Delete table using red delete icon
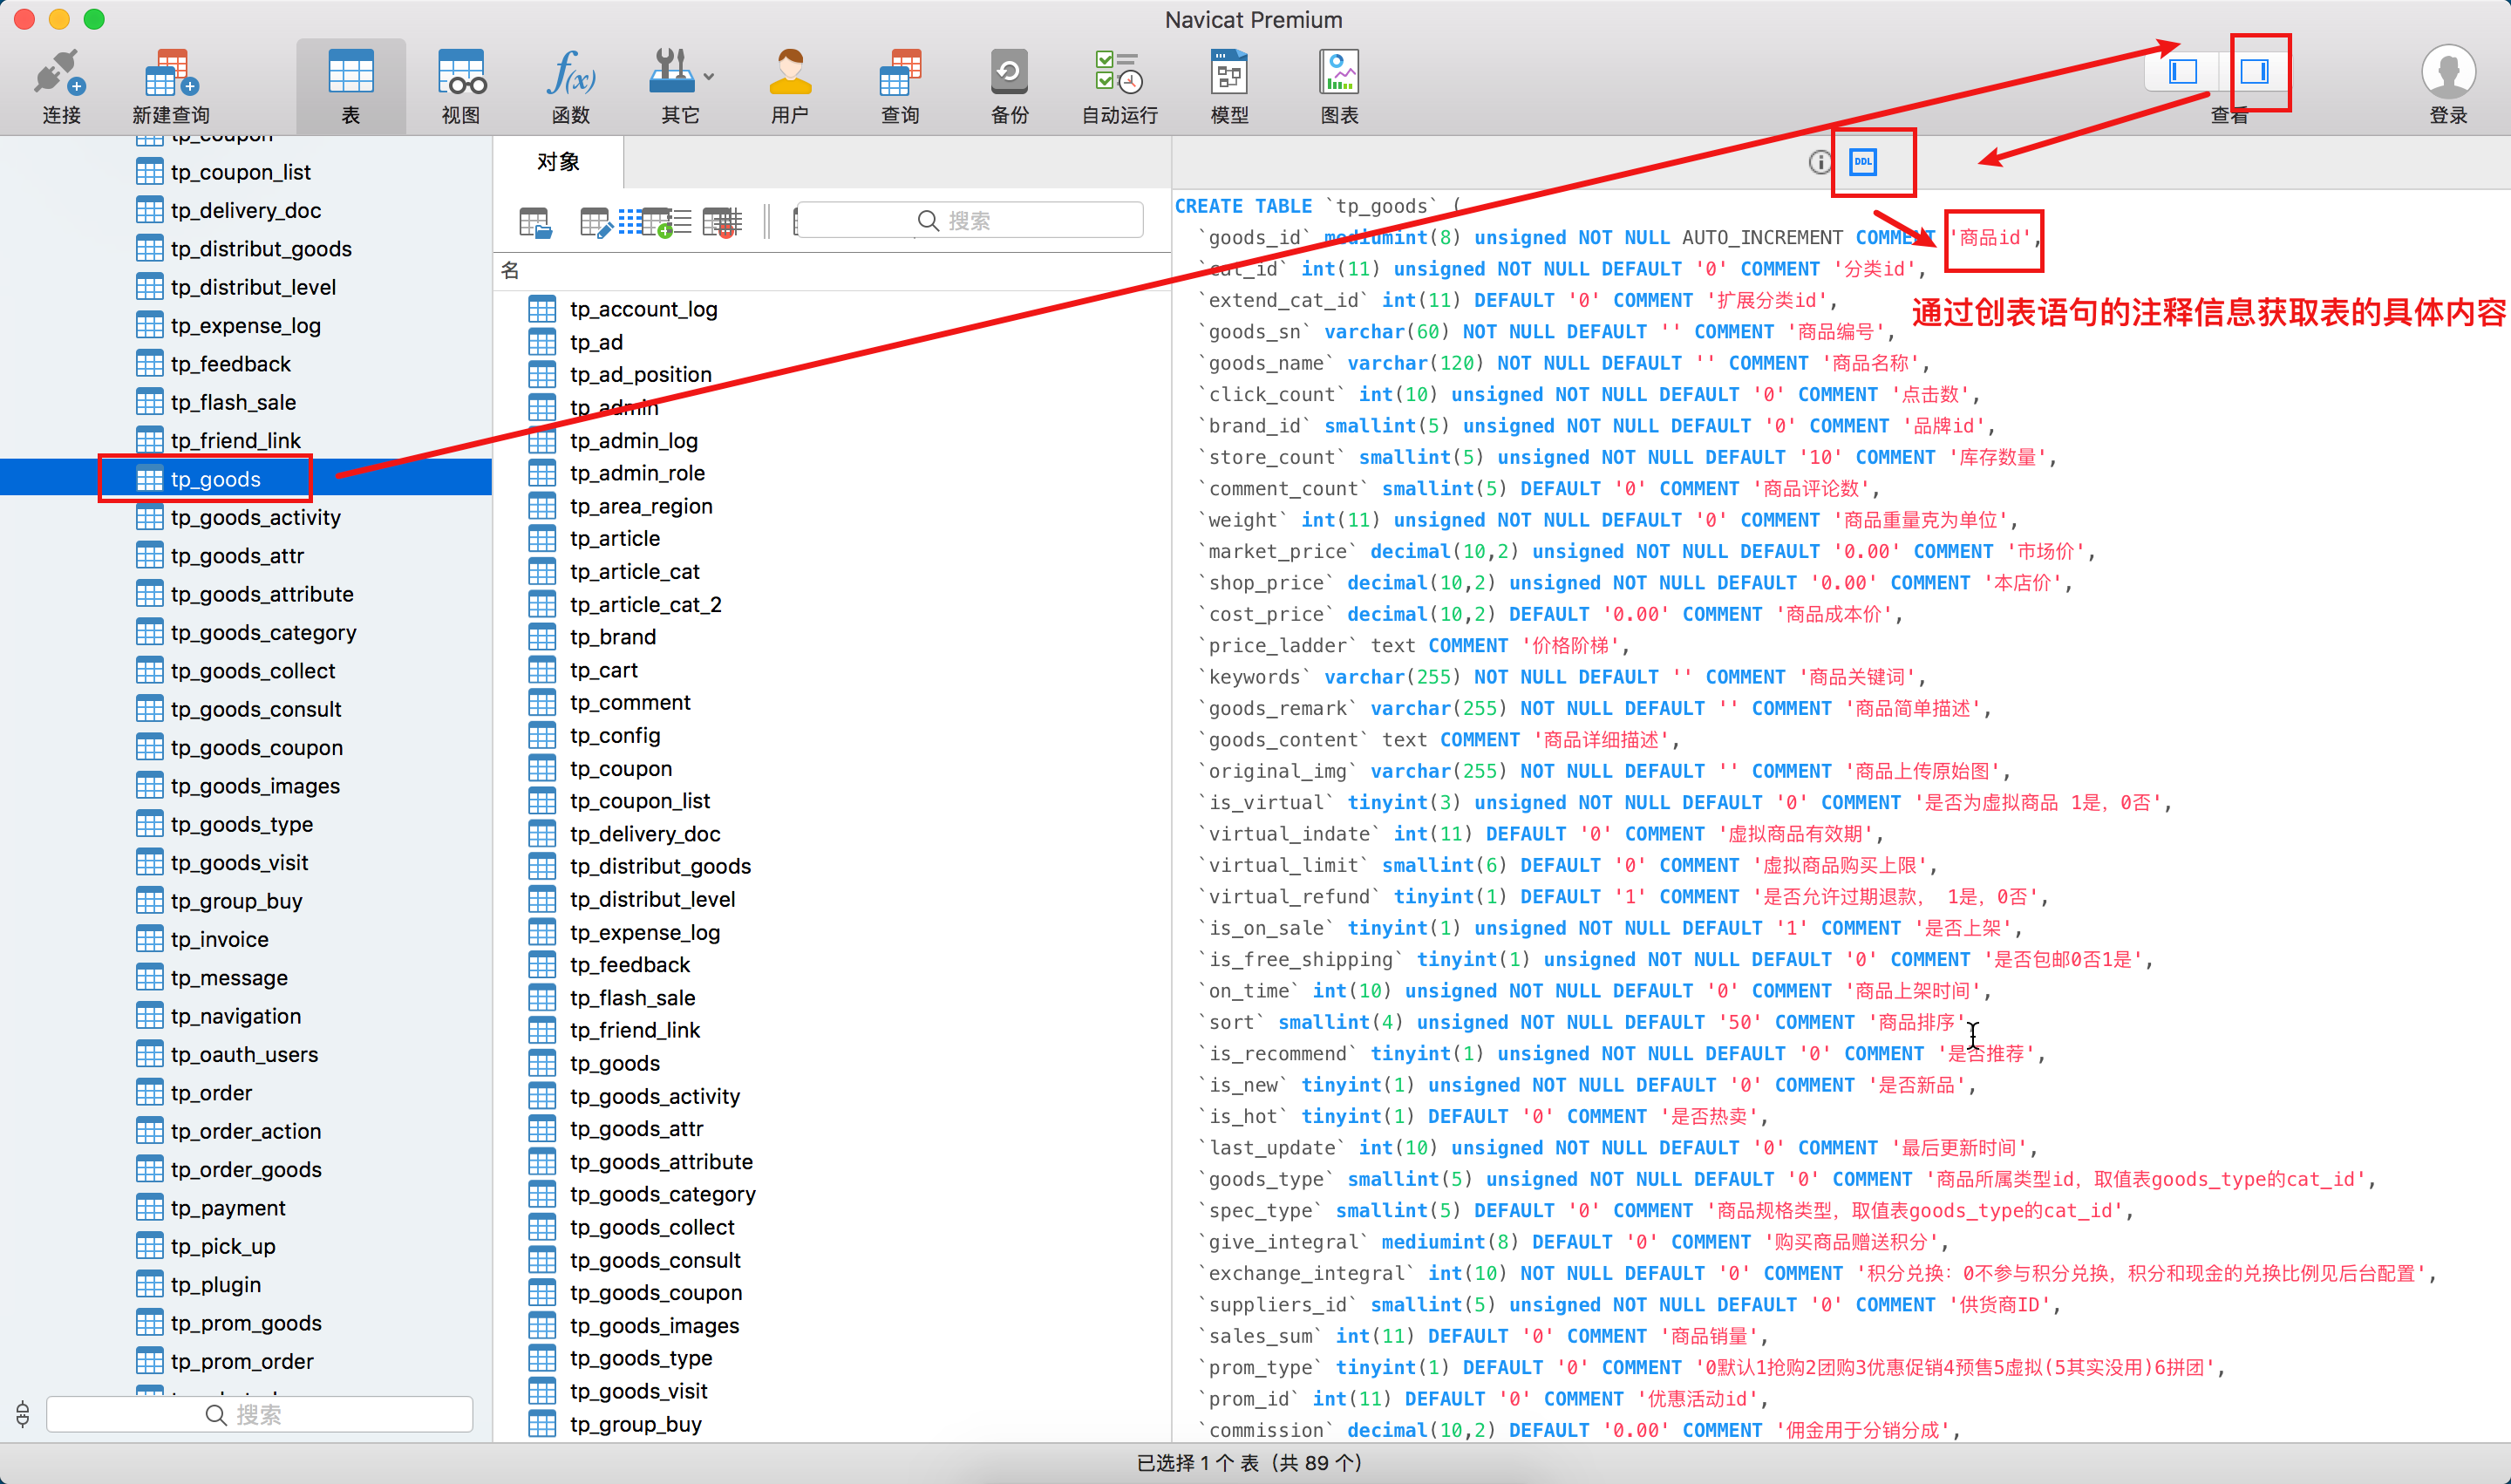The width and height of the screenshot is (2511, 1484). coord(722,221)
